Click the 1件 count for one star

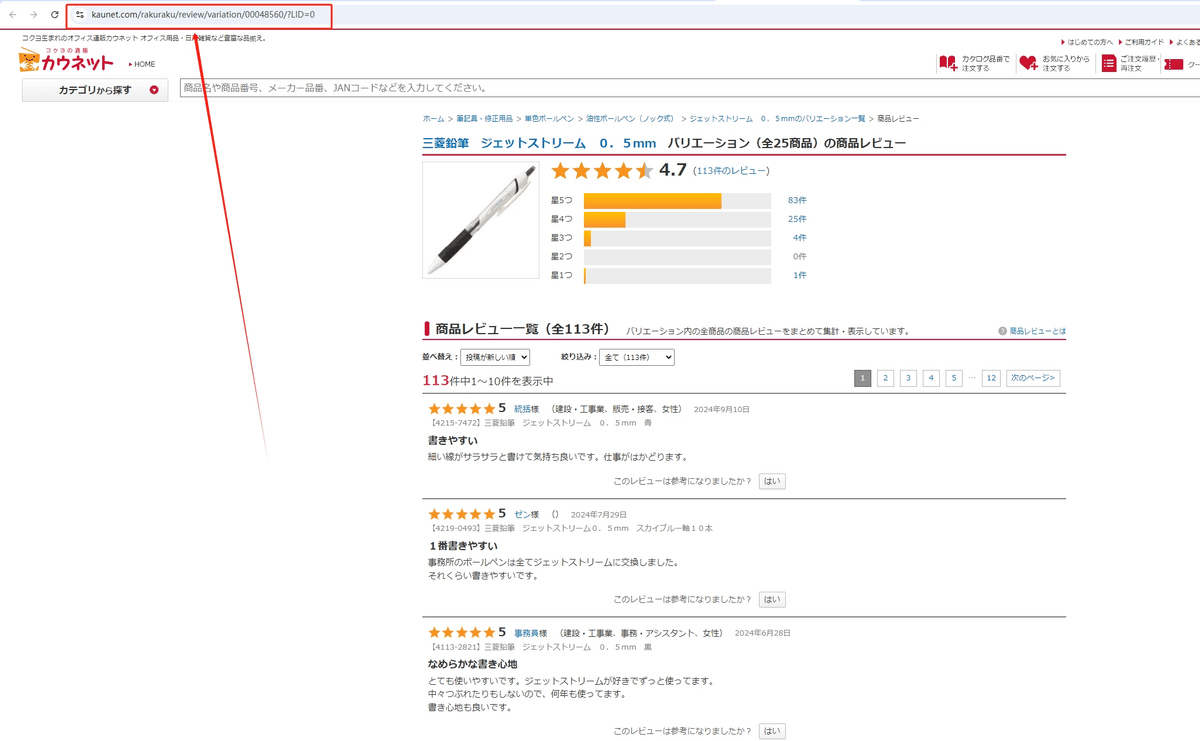click(799, 275)
